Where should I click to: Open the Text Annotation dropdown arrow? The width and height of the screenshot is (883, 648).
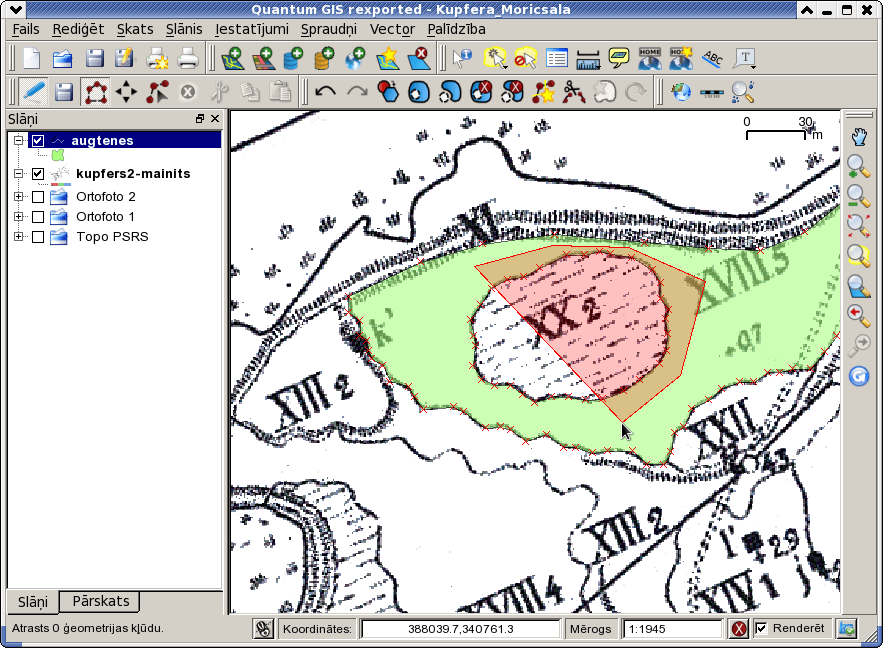(753, 67)
